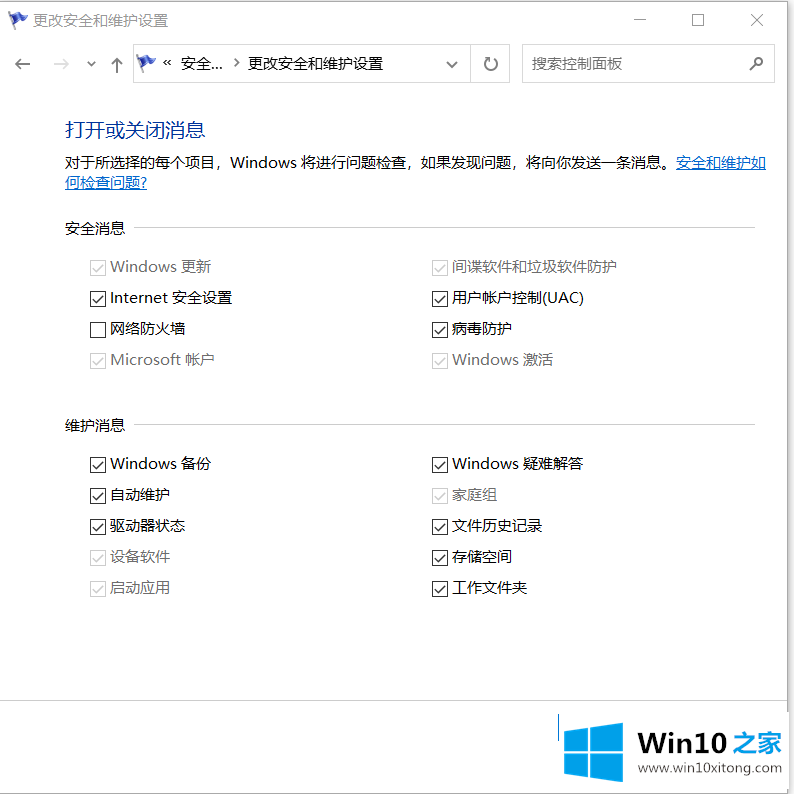Toggle the 设备软件 checkbox

click(98, 558)
